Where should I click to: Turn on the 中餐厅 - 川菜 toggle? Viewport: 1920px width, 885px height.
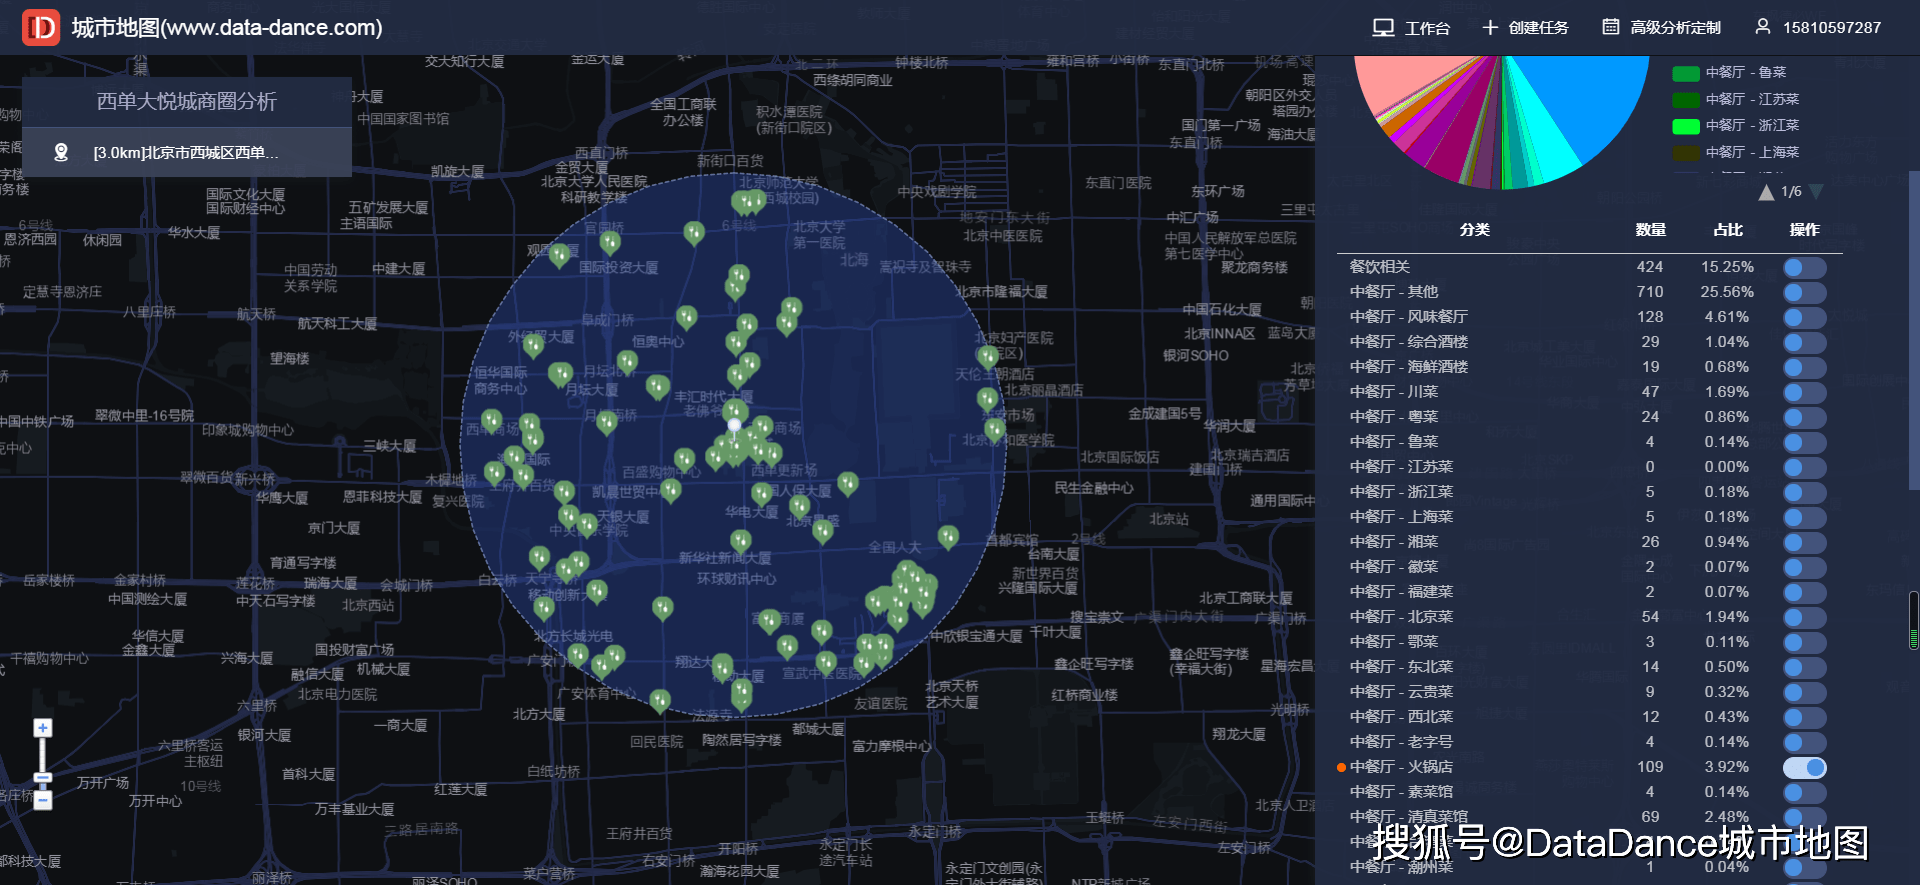coord(1804,392)
